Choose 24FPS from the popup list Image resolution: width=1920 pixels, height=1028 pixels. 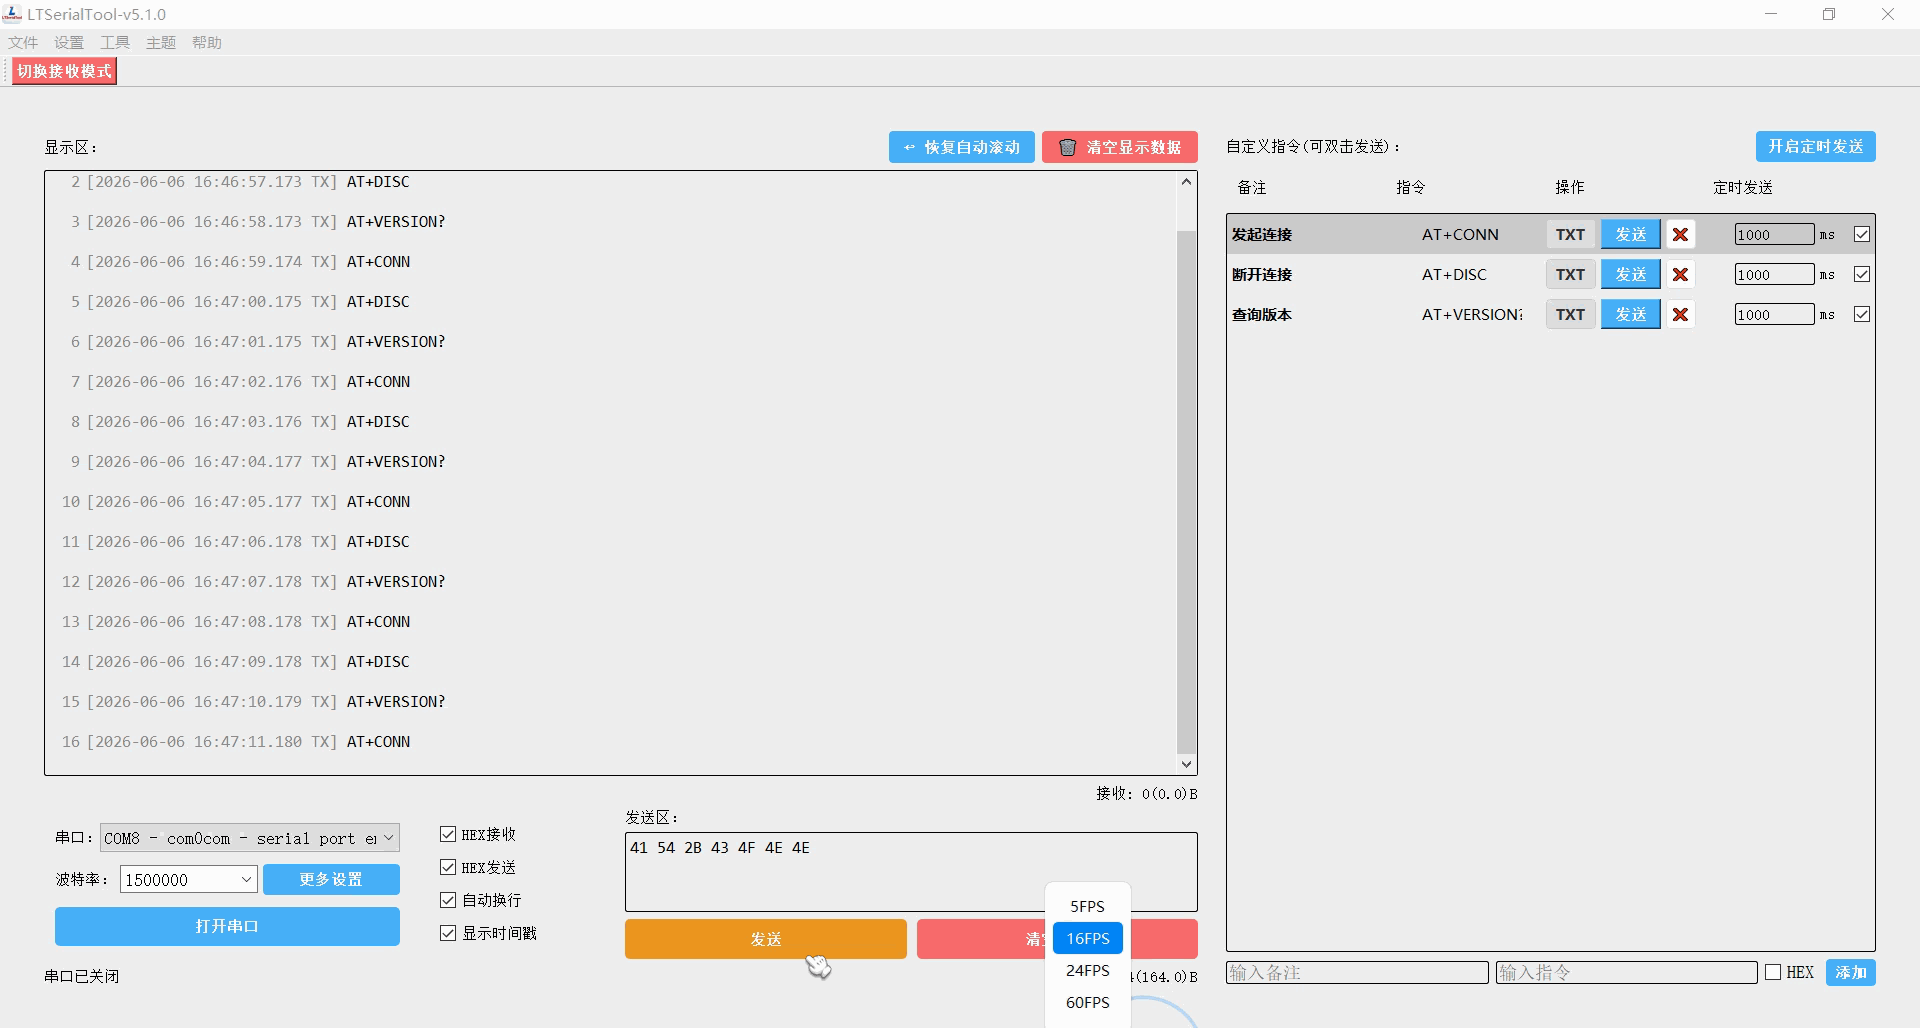[x=1087, y=970]
